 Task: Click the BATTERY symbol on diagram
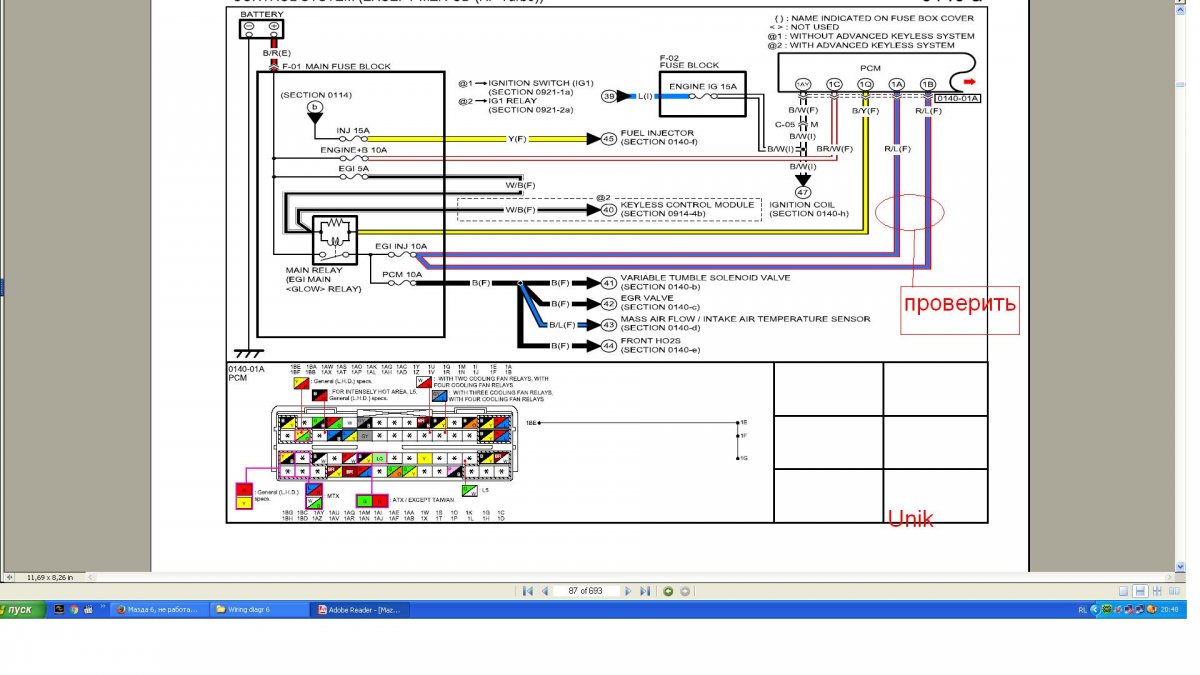coord(261,28)
